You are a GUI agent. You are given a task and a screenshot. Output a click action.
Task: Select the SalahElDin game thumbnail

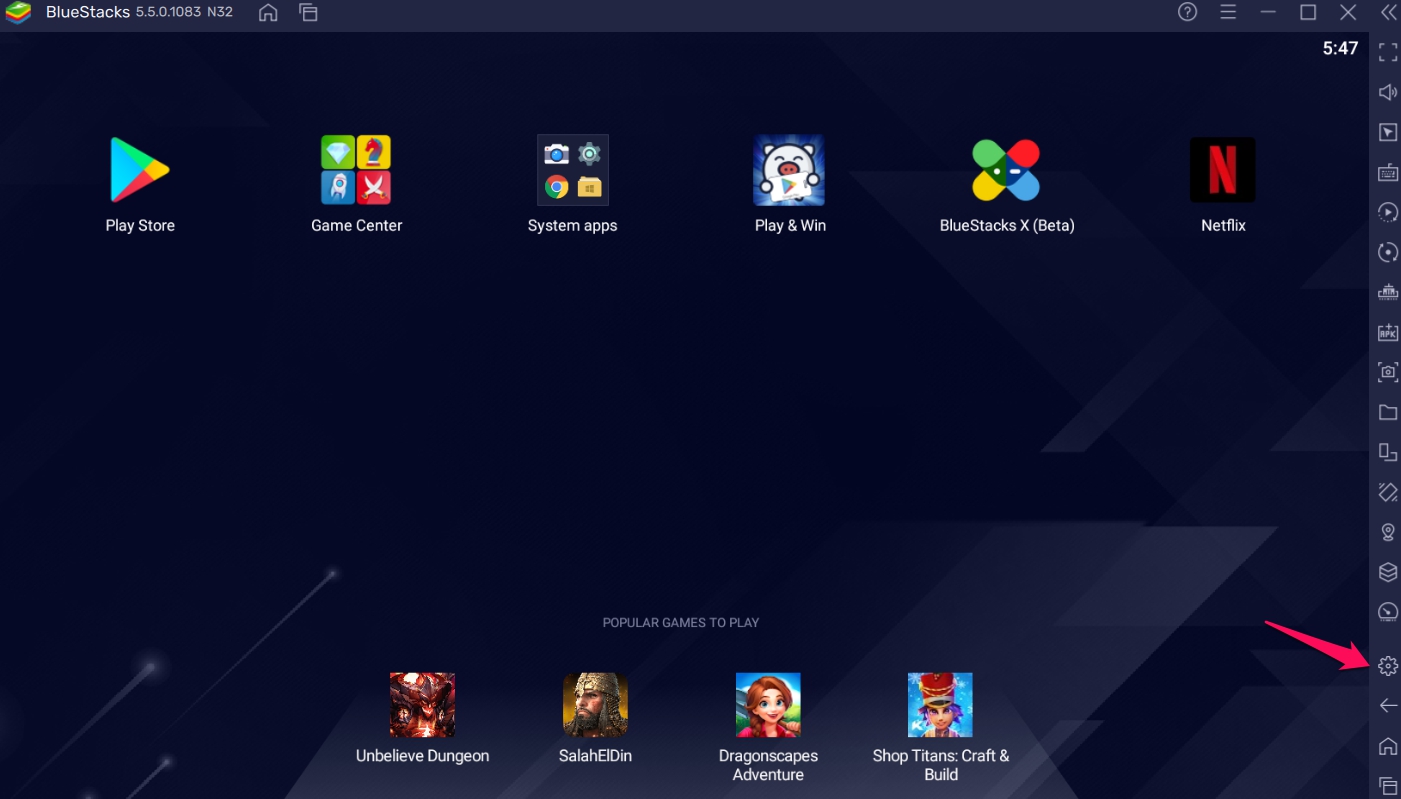[595, 705]
